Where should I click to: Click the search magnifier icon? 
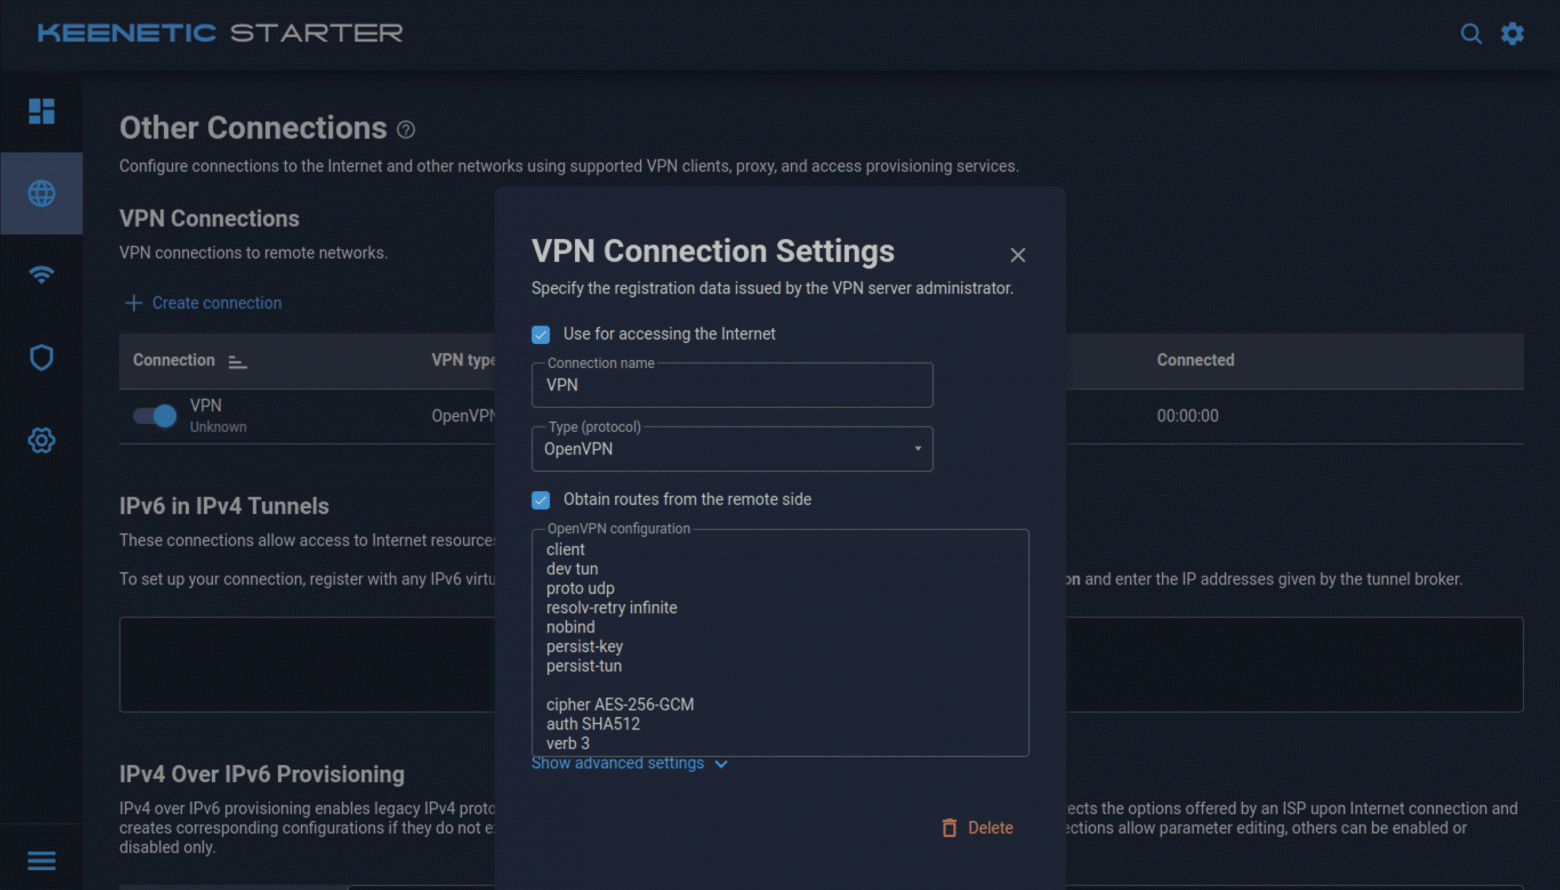[x=1470, y=34]
